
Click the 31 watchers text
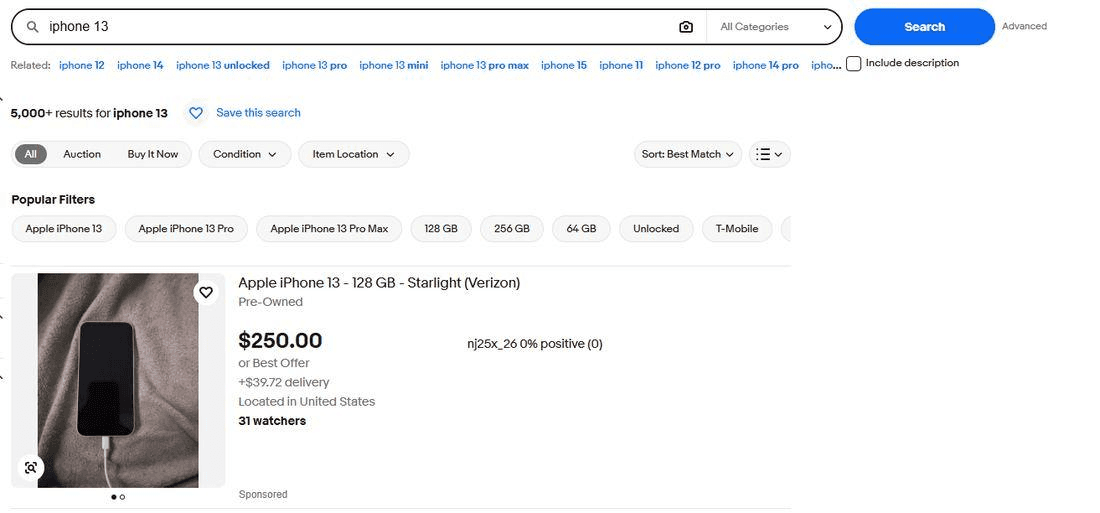[272, 421]
